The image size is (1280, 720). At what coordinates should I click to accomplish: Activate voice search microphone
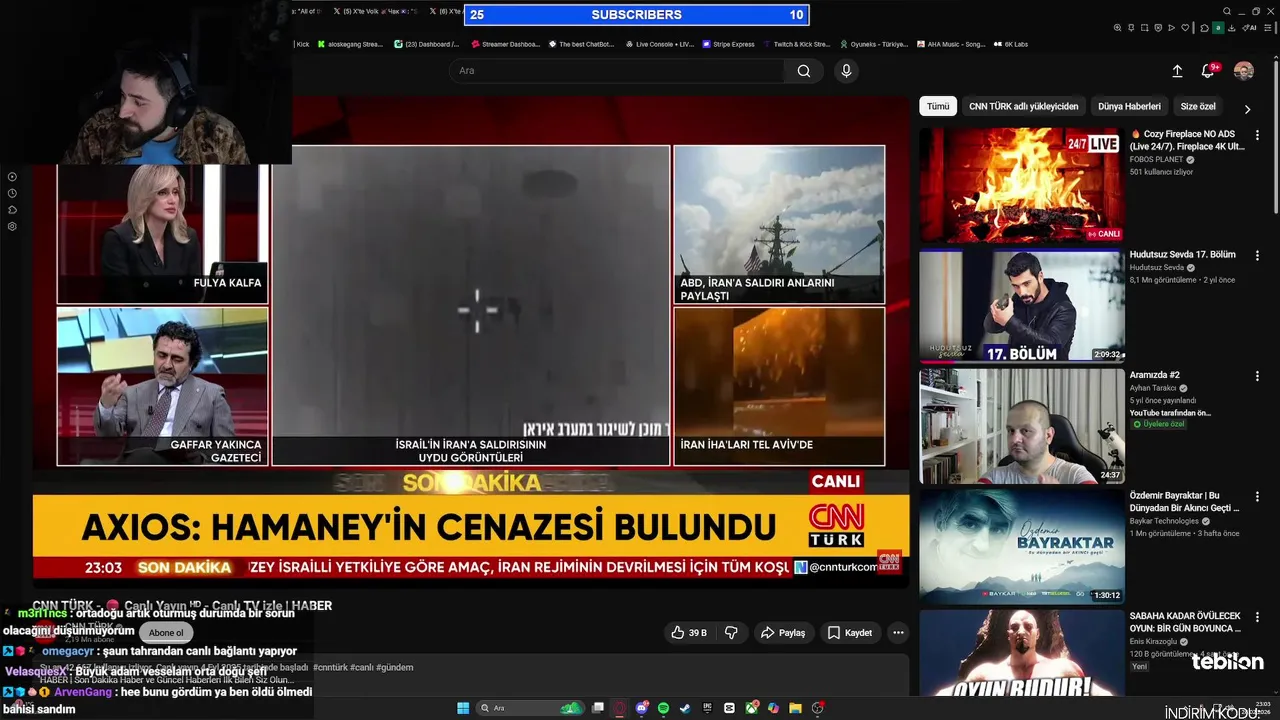coord(846,71)
